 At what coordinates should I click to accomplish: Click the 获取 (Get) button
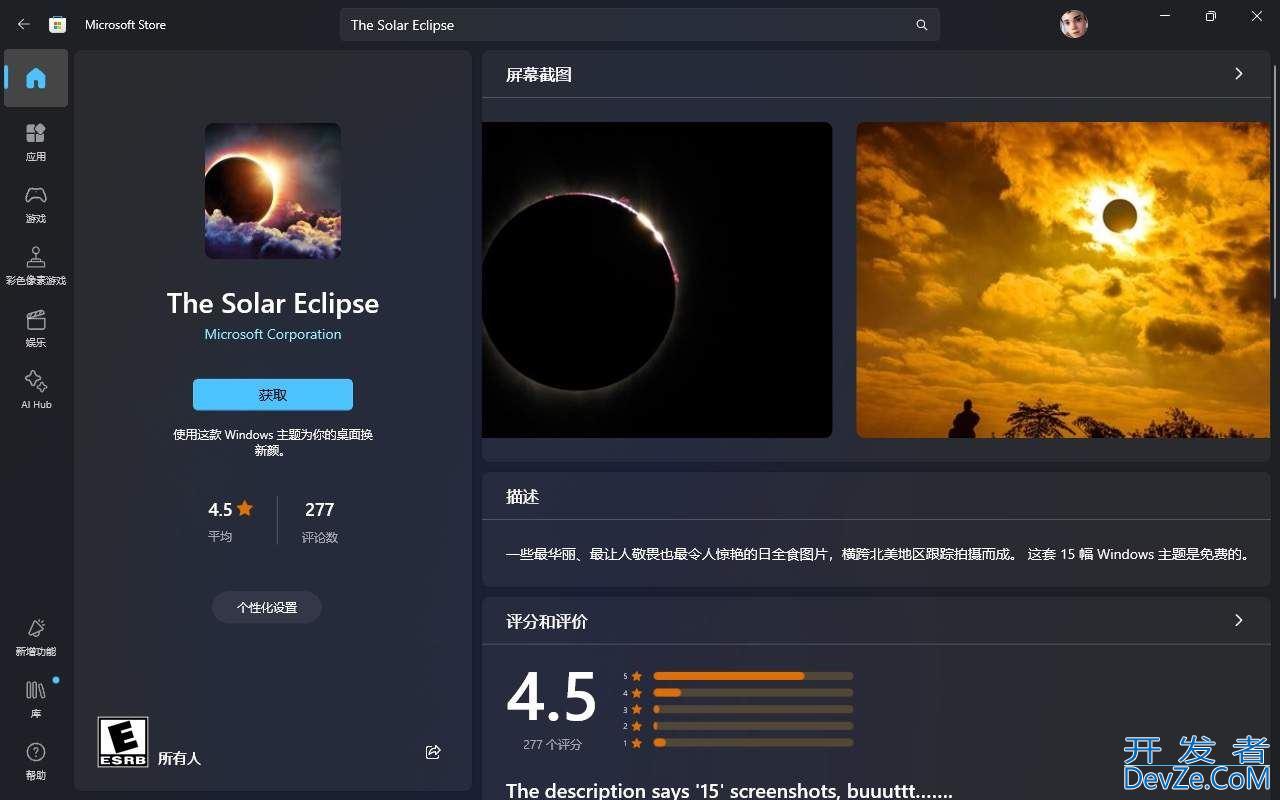point(273,395)
